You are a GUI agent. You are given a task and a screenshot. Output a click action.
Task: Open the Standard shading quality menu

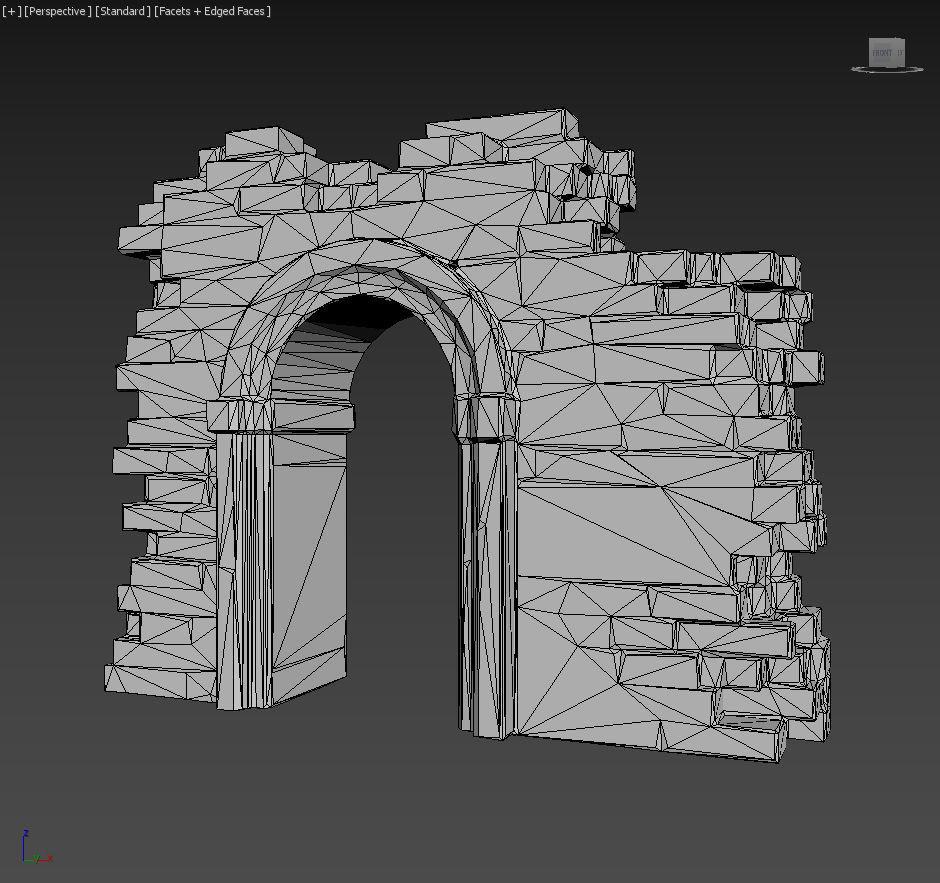coord(123,11)
